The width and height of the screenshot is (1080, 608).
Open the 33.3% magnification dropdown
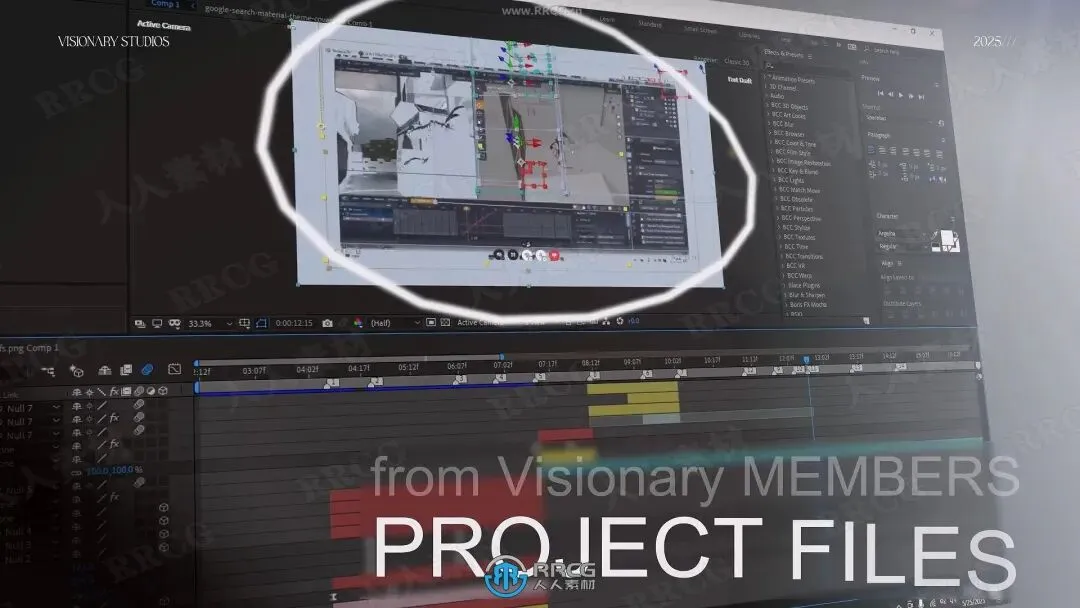coord(210,324)
